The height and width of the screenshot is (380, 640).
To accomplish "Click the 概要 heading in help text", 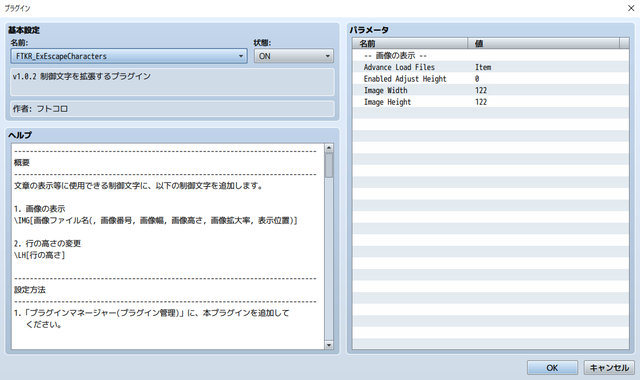I will pyautogui.click(x=22, y=162).
